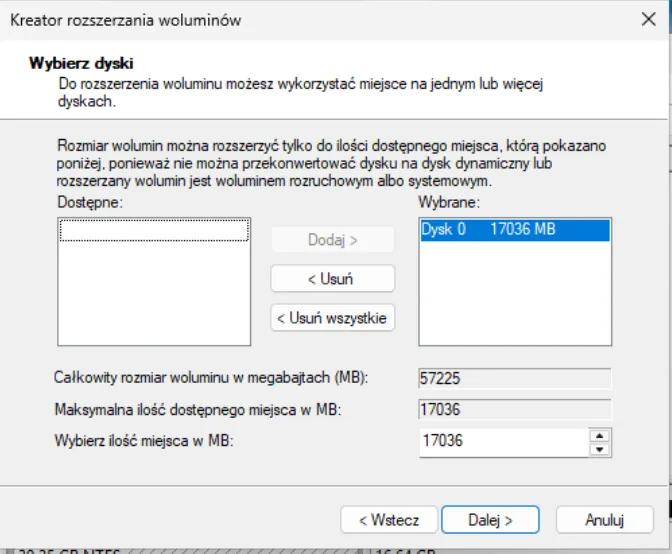Click the dialog title bar text
Viewport: 672px width, 554px height.
coord(126,19)
